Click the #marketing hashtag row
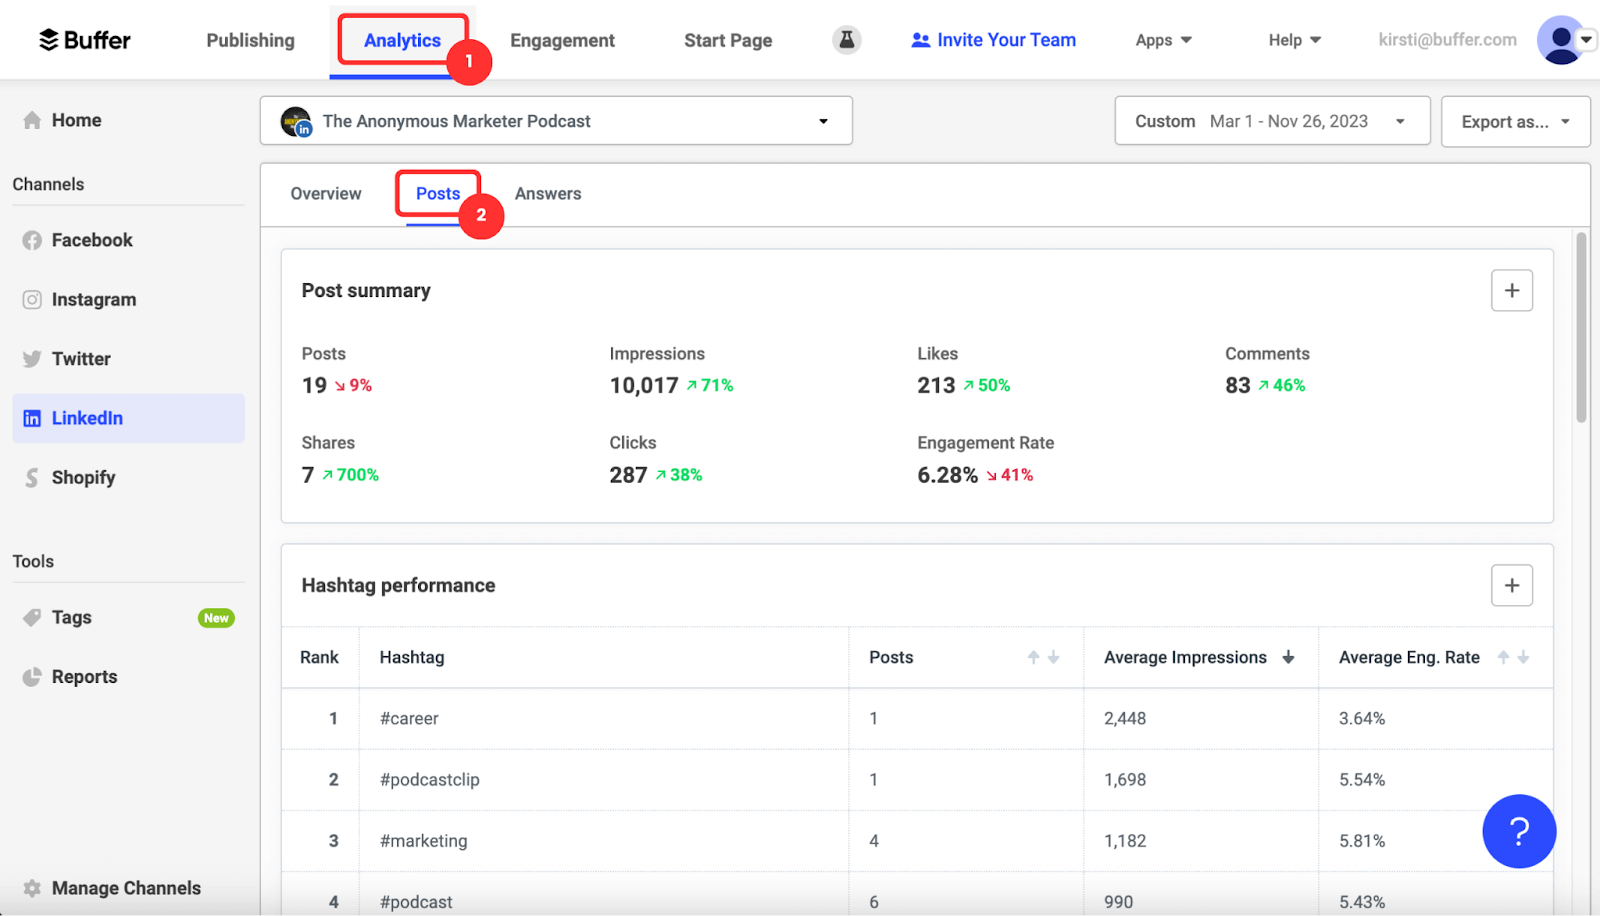 (x=917, y=841)
